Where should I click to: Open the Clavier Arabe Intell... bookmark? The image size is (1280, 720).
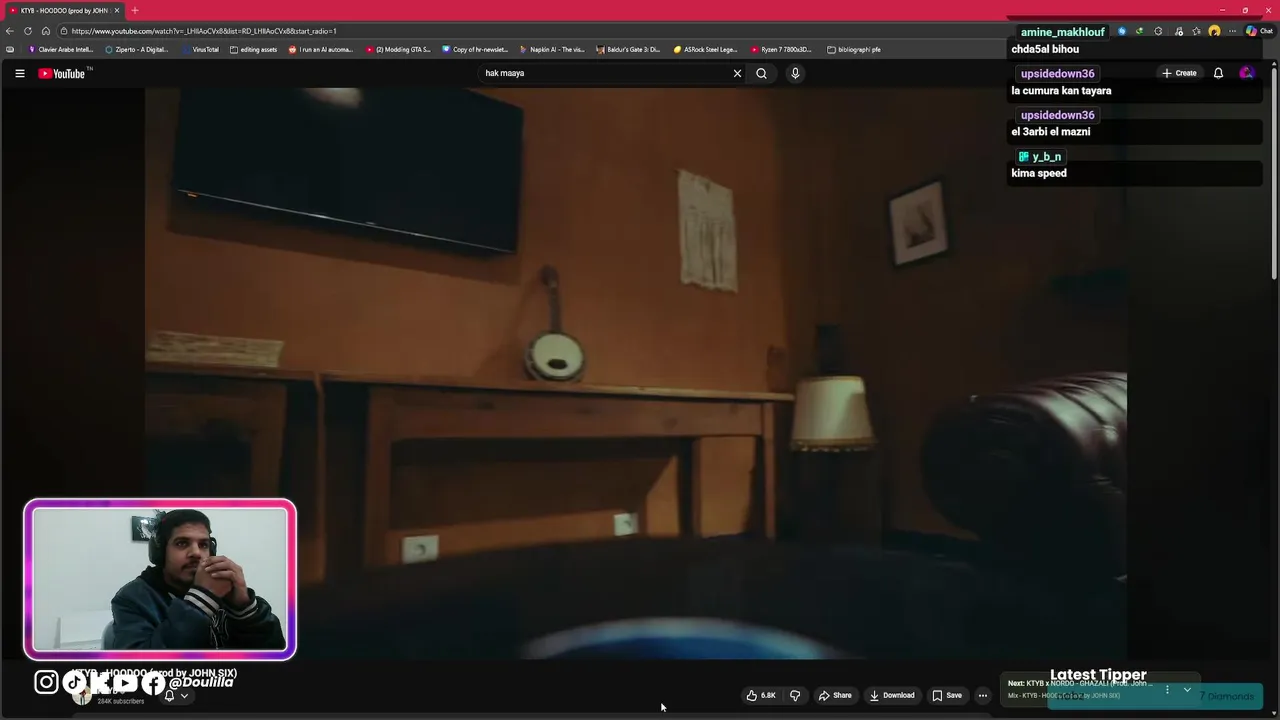pos(61,49)
